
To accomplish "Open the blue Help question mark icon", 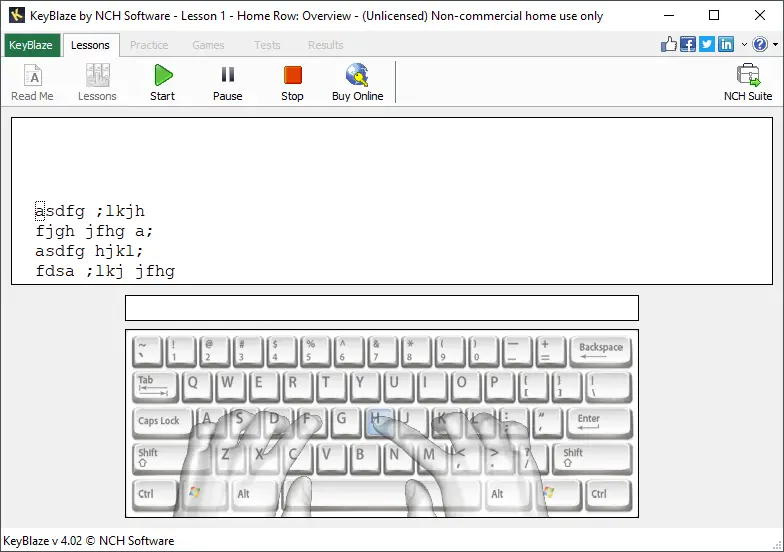I will click(760, 44).
